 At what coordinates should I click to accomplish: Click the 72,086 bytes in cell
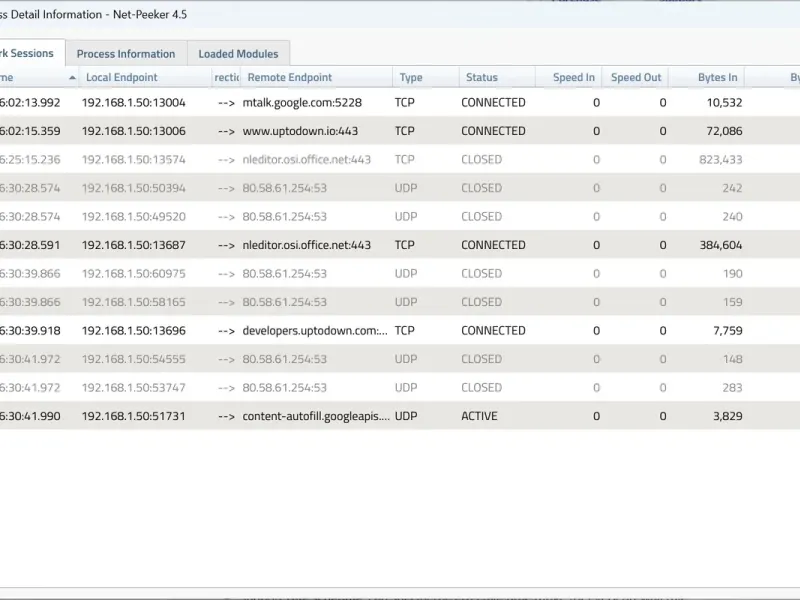pos(724,131)
